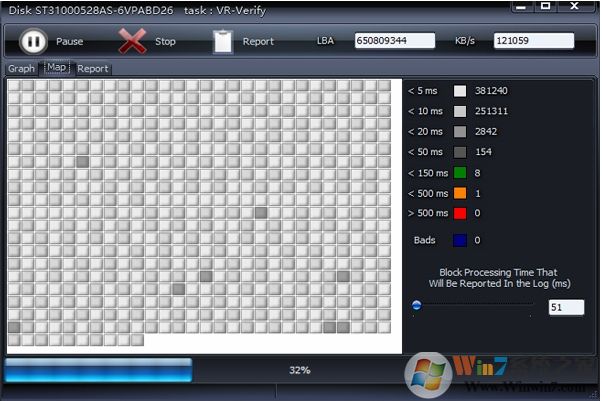Click the red X Stop icon
Screen dimensions: 602x401
(132, 41)
